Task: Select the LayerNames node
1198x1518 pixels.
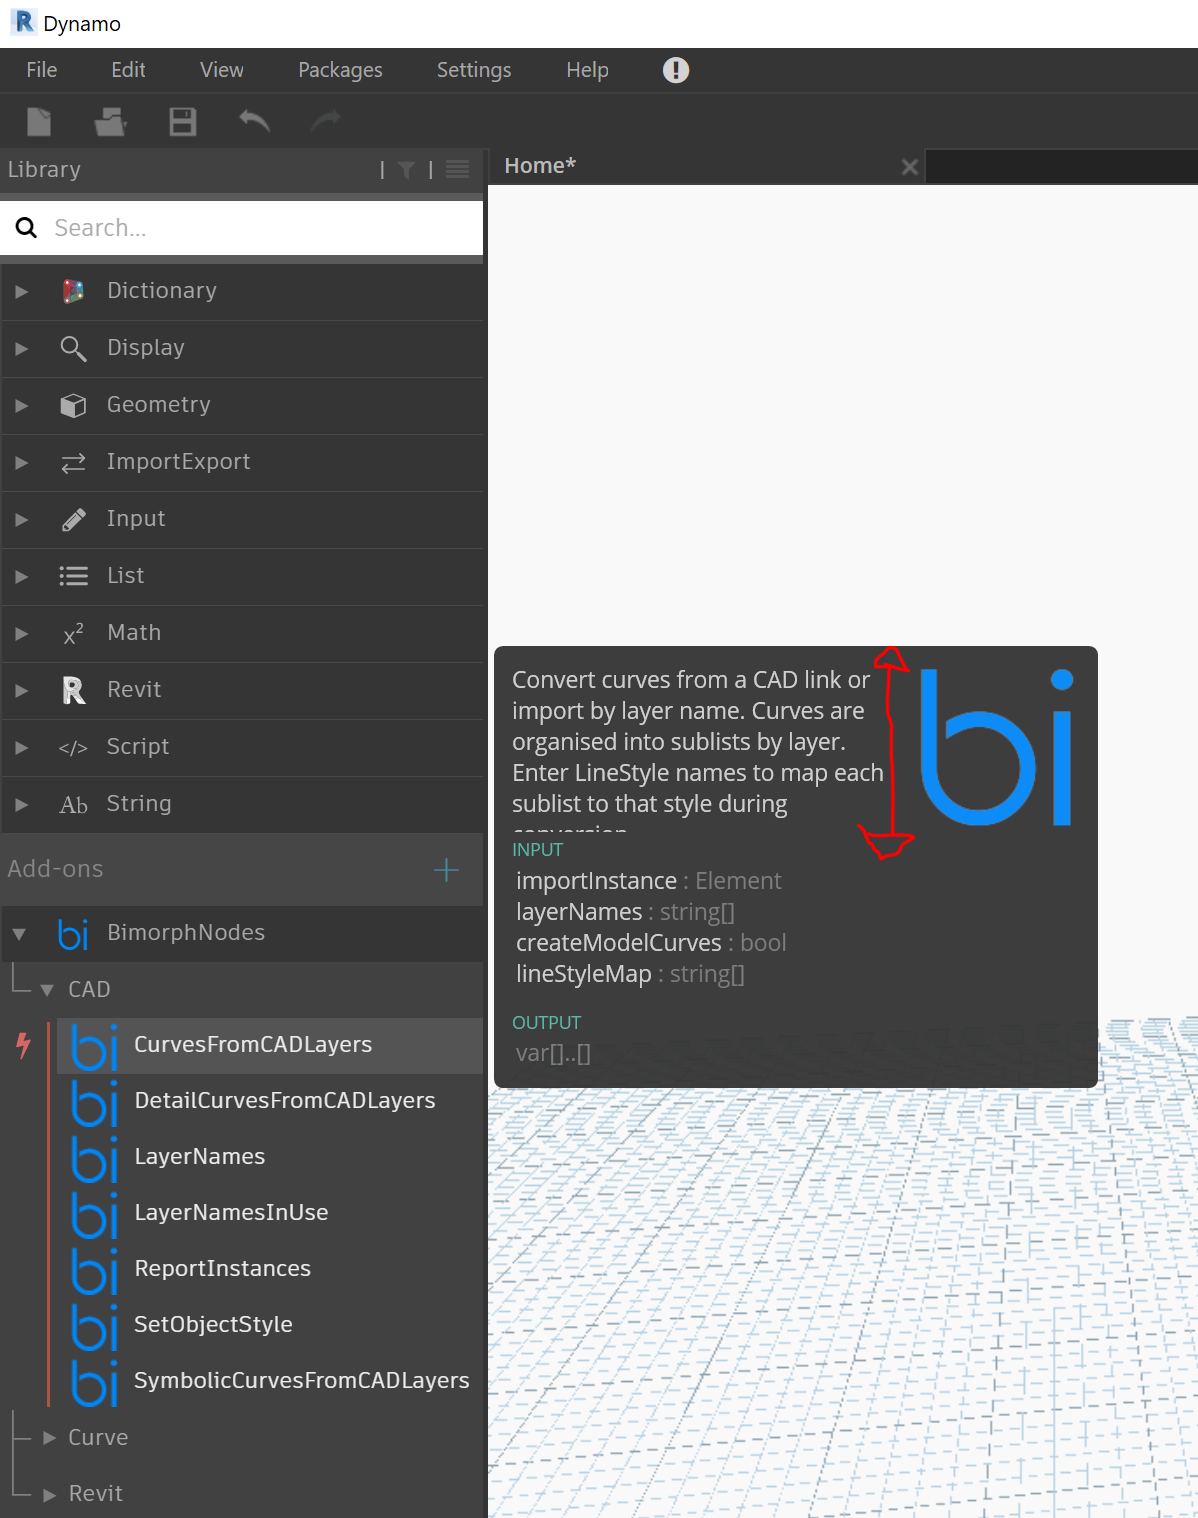Action: point(270,1158)
